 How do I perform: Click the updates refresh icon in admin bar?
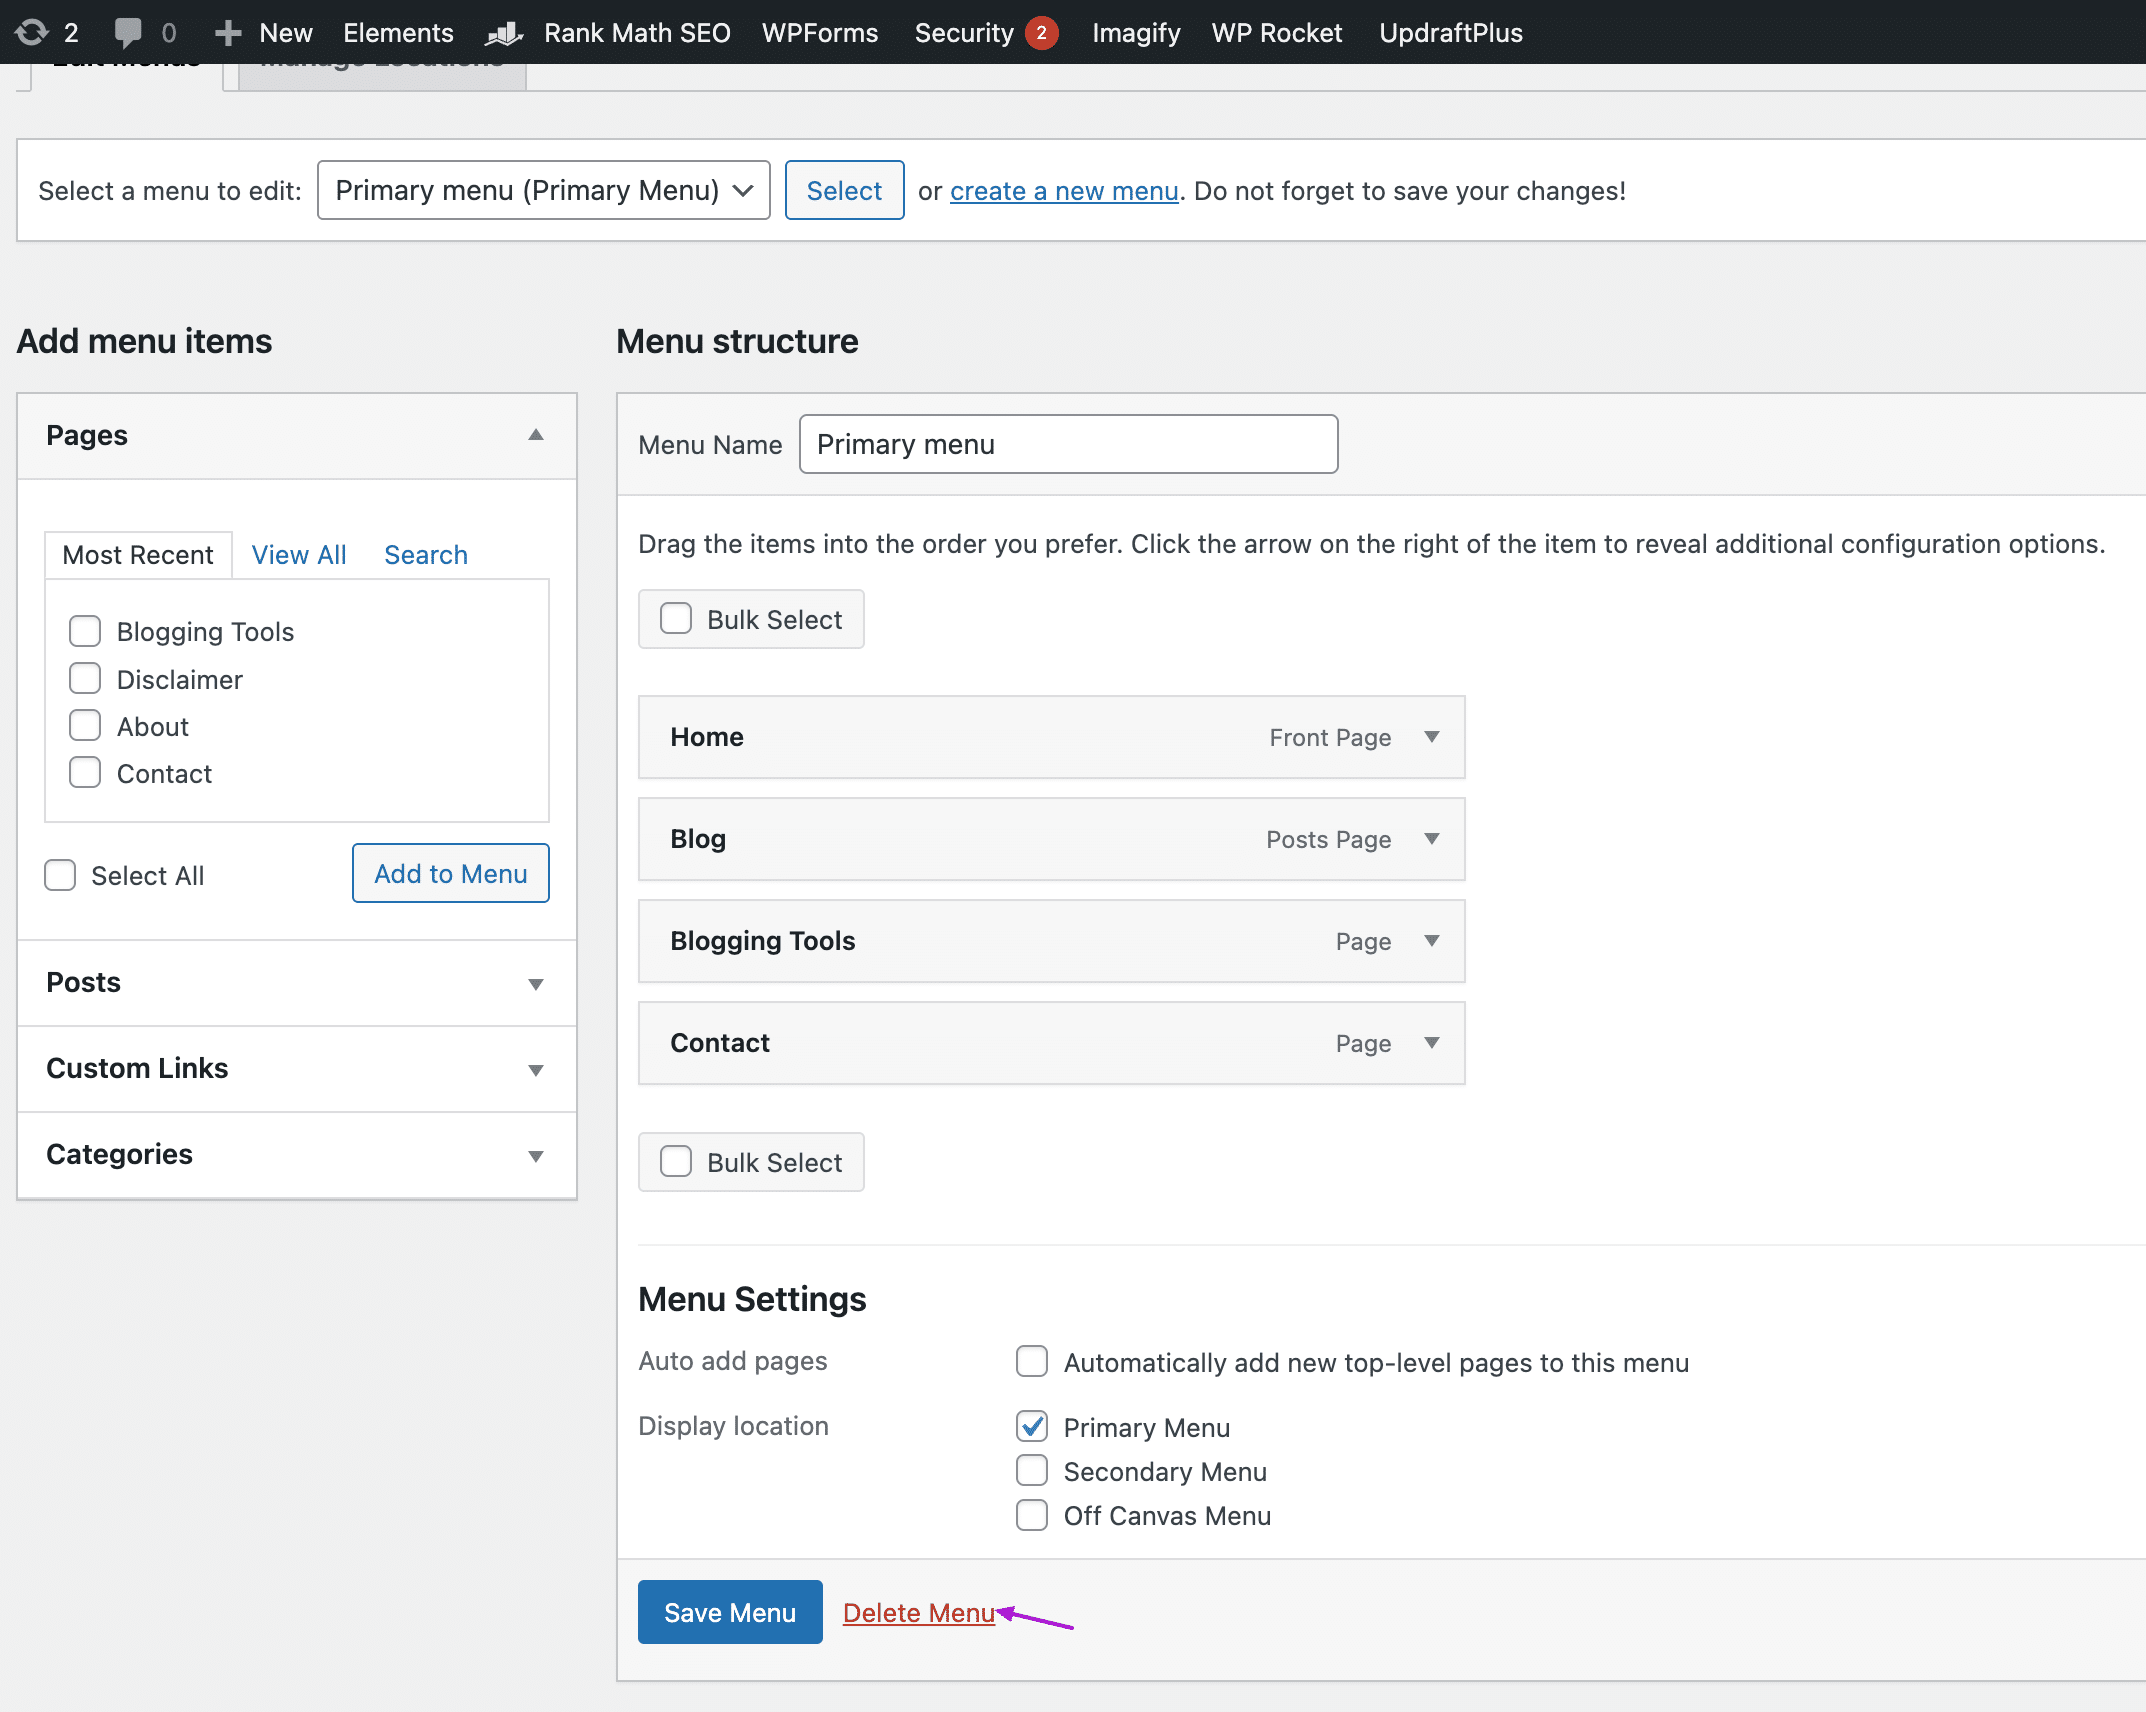(31, 32)
